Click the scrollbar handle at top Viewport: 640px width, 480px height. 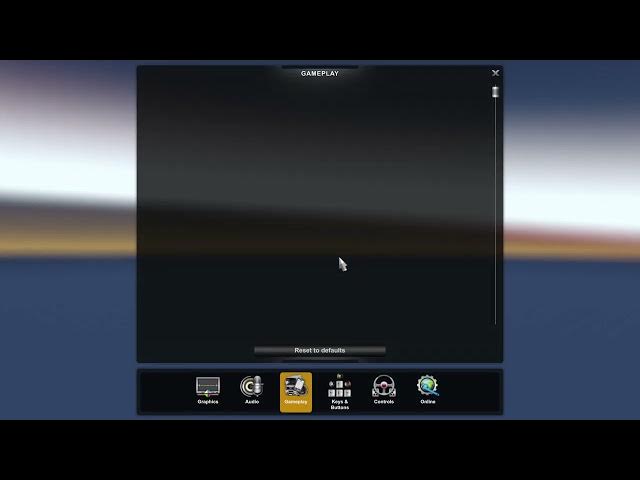(x=495, y=91)
